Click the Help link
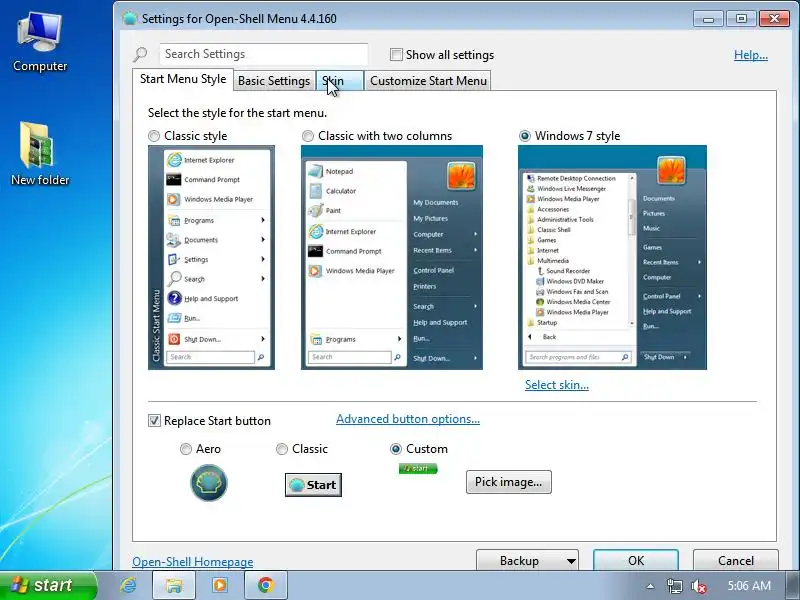The height and width of the screenshot is (600, 800). (x=751, y=55)
